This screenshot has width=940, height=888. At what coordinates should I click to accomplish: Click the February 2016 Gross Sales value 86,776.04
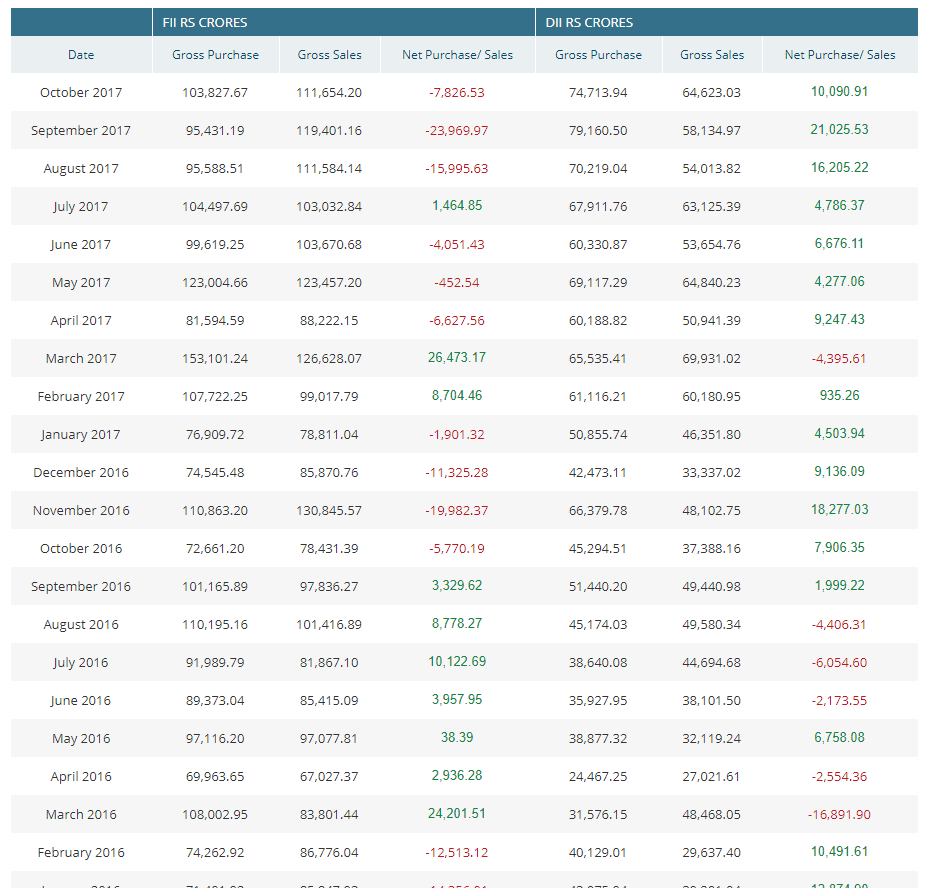[x=329, y=852]
